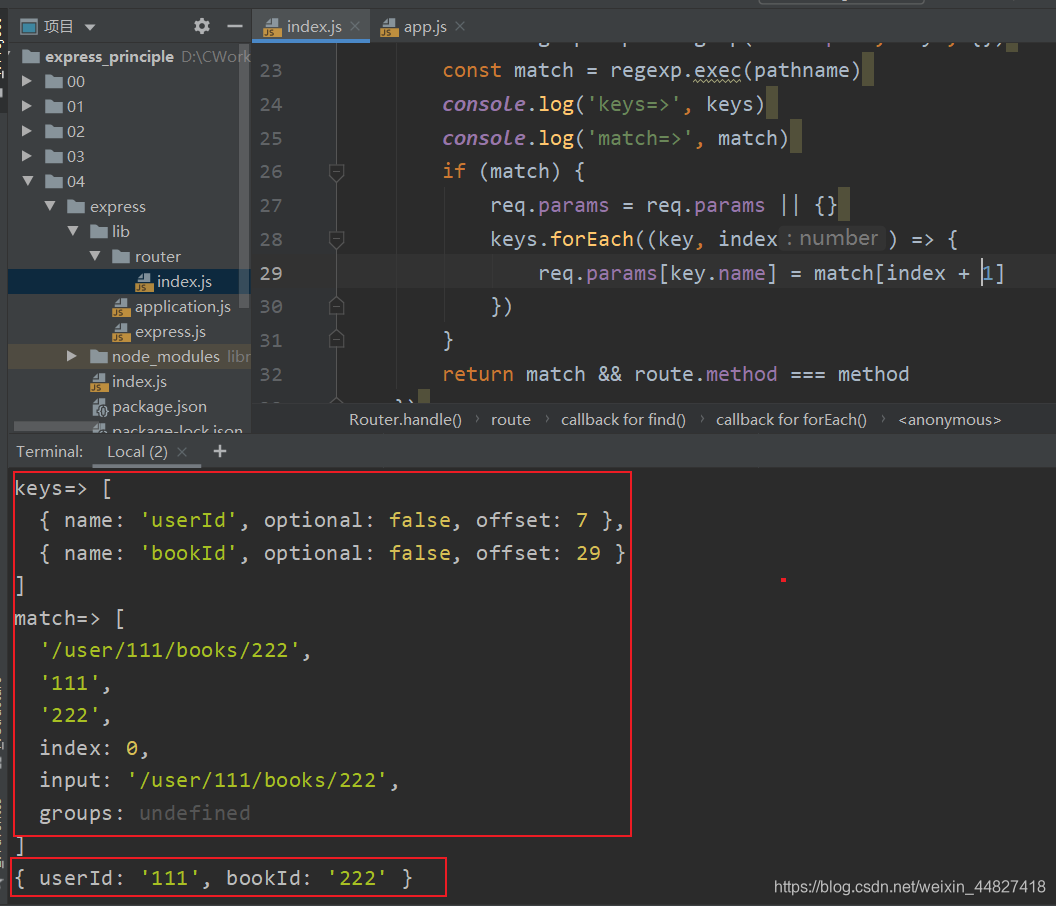The image size is (1056, 906).
Task: Click callback for forEach() breadcrumb
Action: (x=791, y=420)
